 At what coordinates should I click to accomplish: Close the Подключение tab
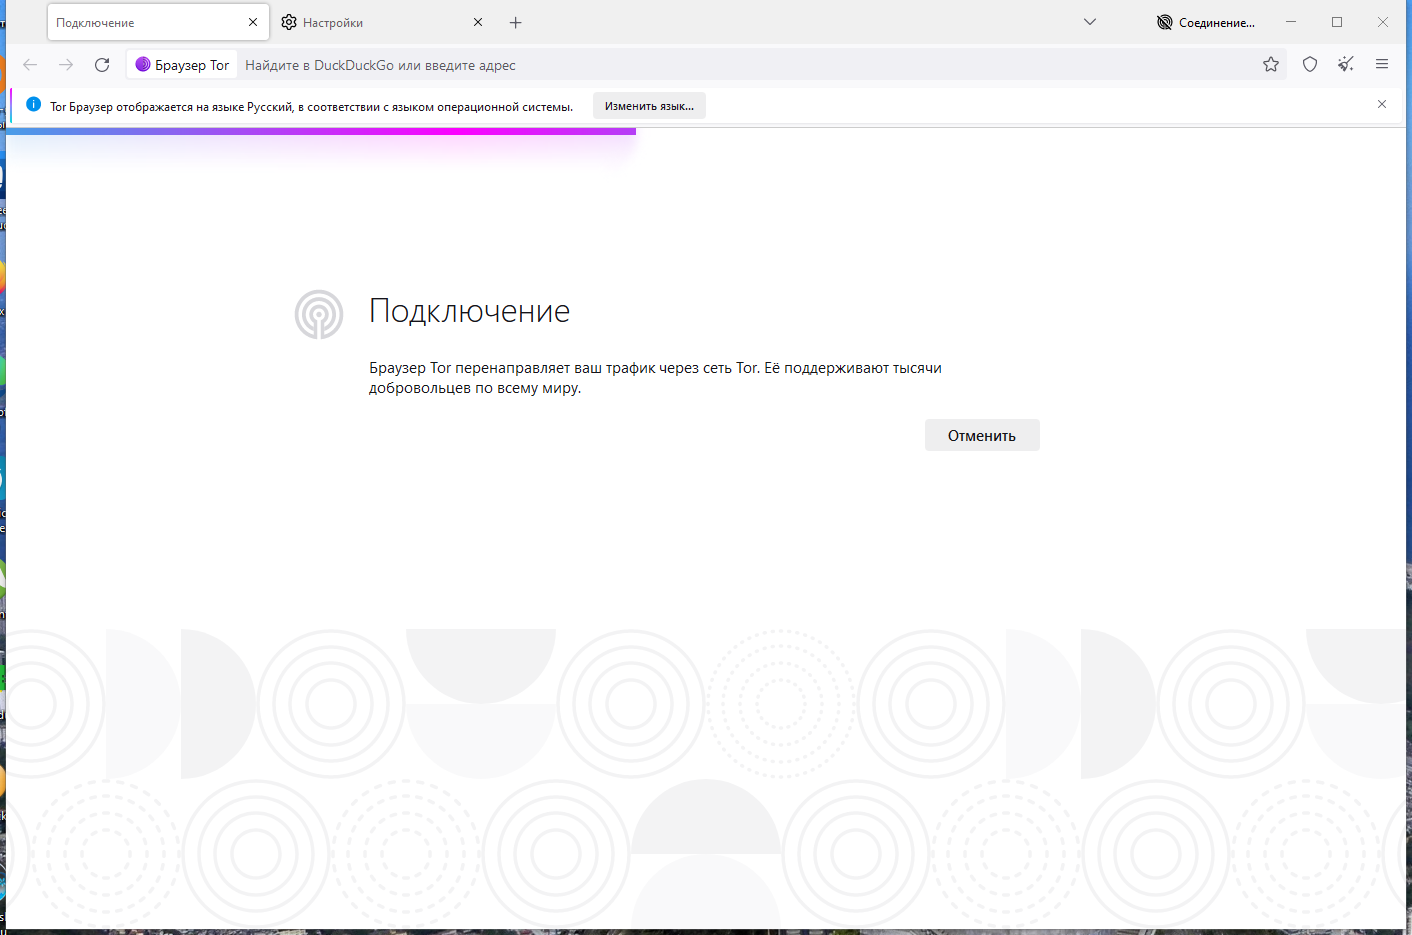(x=253, y=22)
